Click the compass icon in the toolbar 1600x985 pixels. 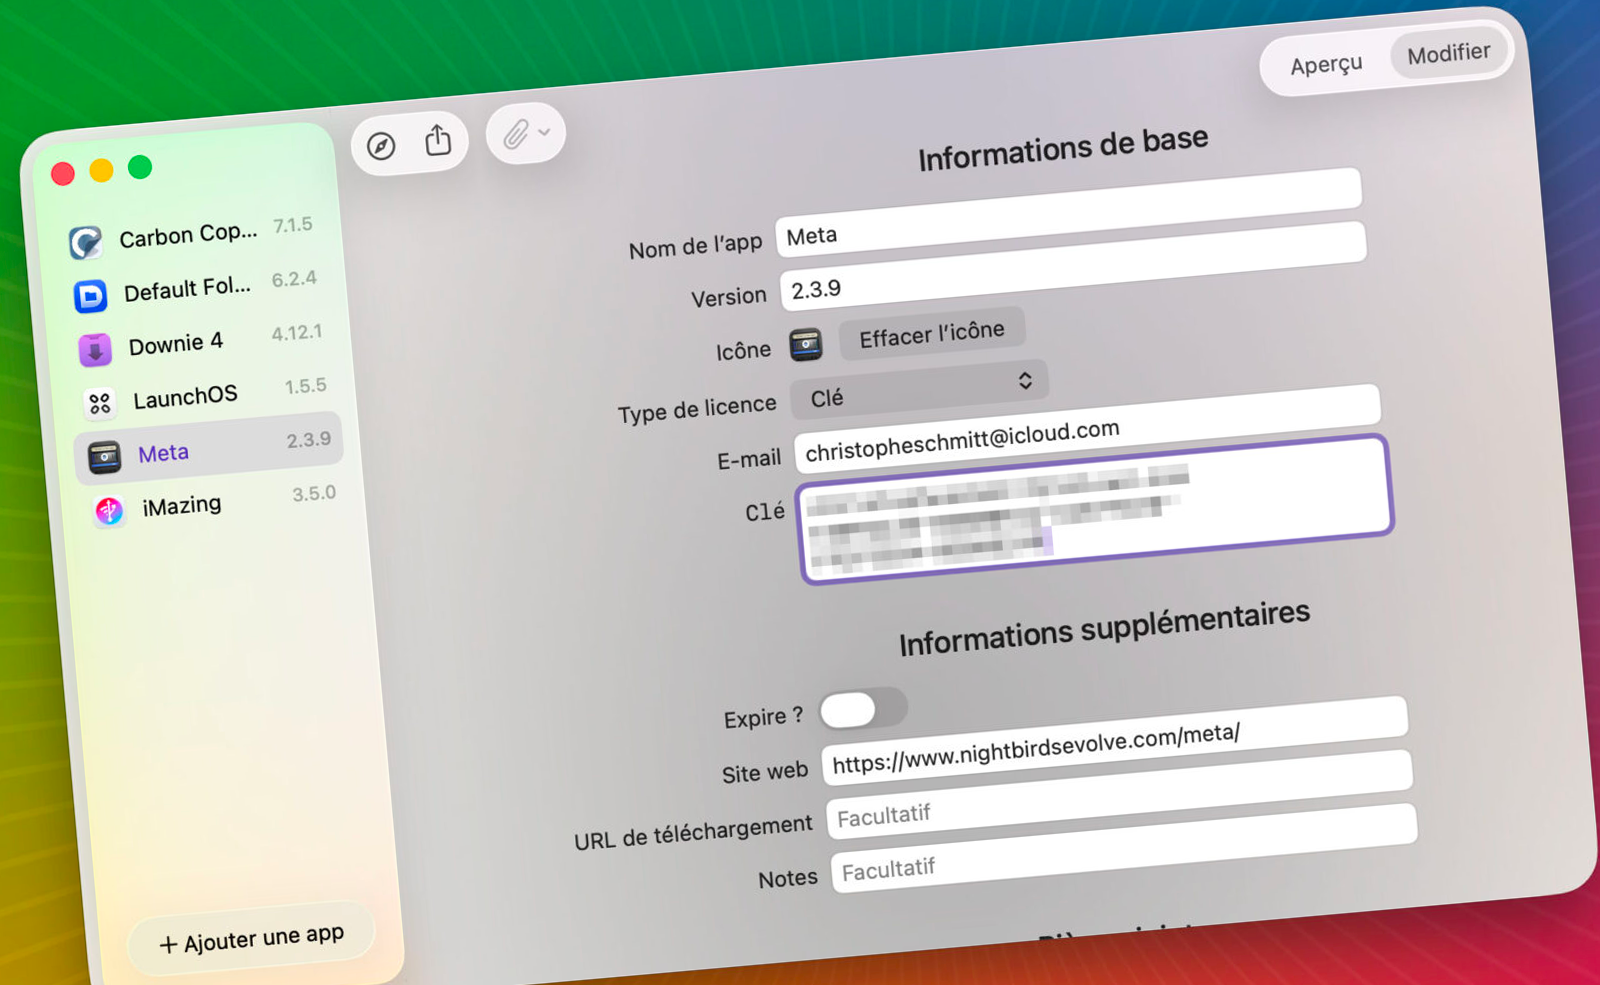tap(381, 146)
